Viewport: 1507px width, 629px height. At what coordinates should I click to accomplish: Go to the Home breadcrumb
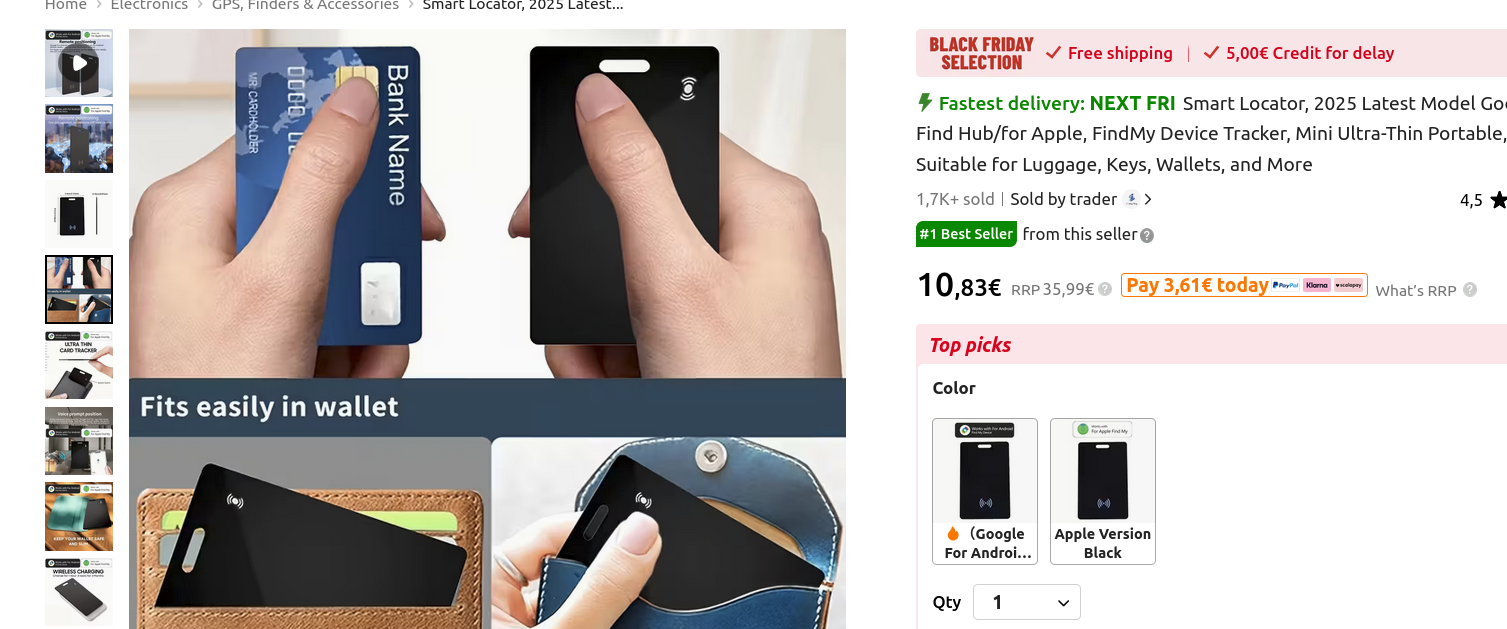[66, 5]
